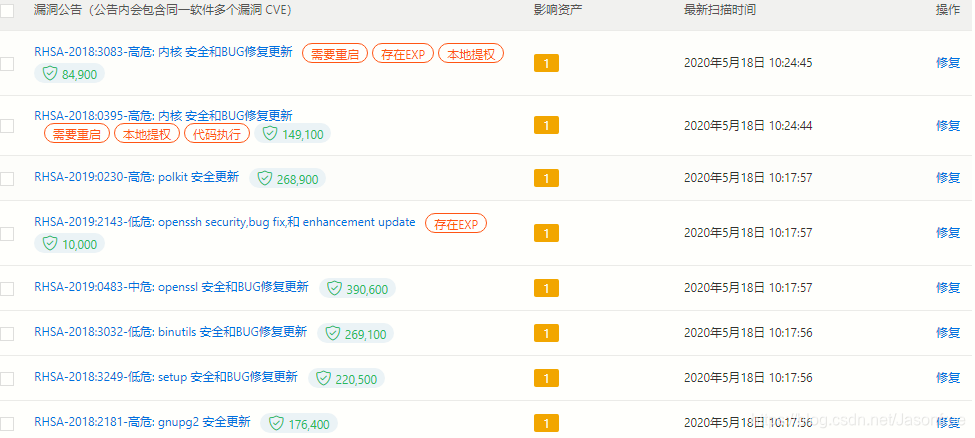Click shield icon beside 269,100 count
Image resolution: width=975 pixels, height=438 pixels.
(333, 333)
